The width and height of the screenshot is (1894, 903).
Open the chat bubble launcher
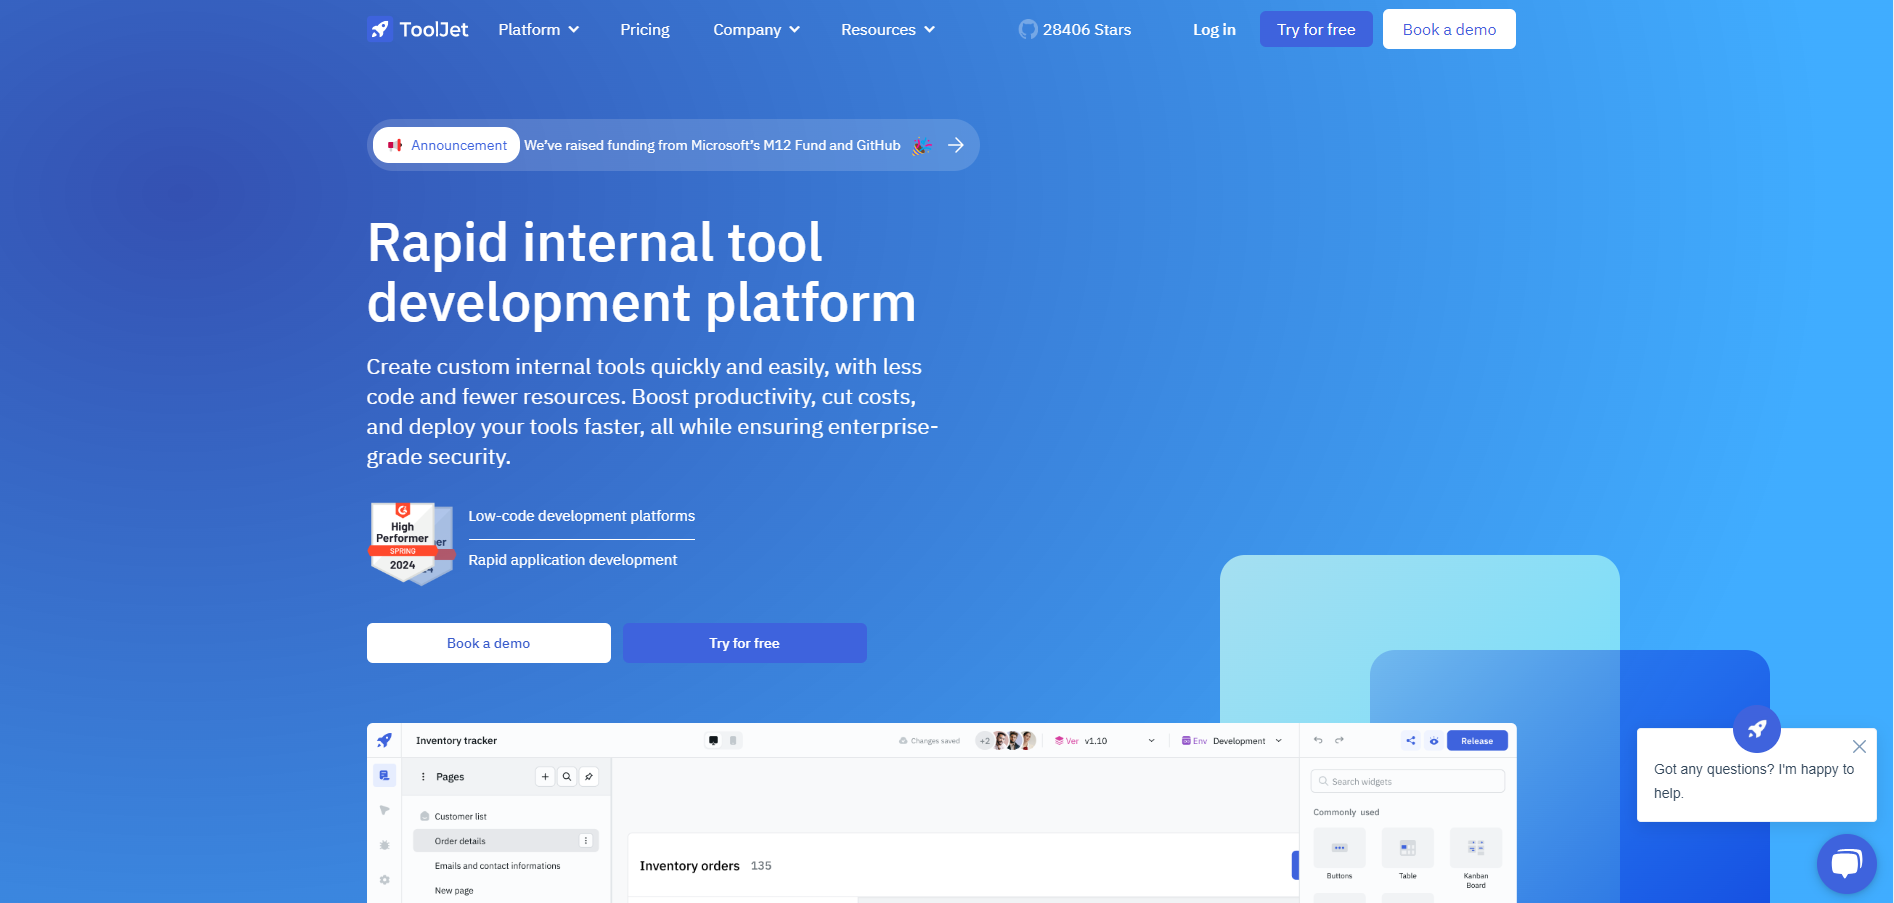click(1846, 864)
